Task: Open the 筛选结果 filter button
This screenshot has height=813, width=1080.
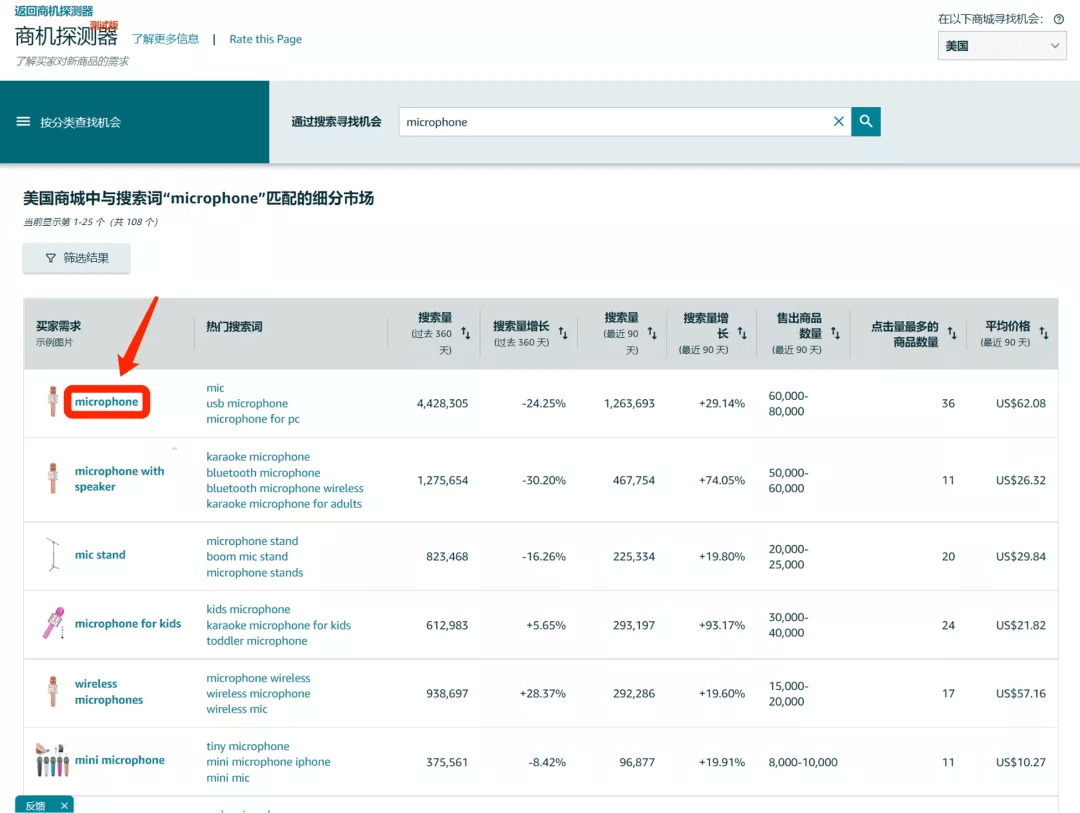Action: click(x=77, y=258)
